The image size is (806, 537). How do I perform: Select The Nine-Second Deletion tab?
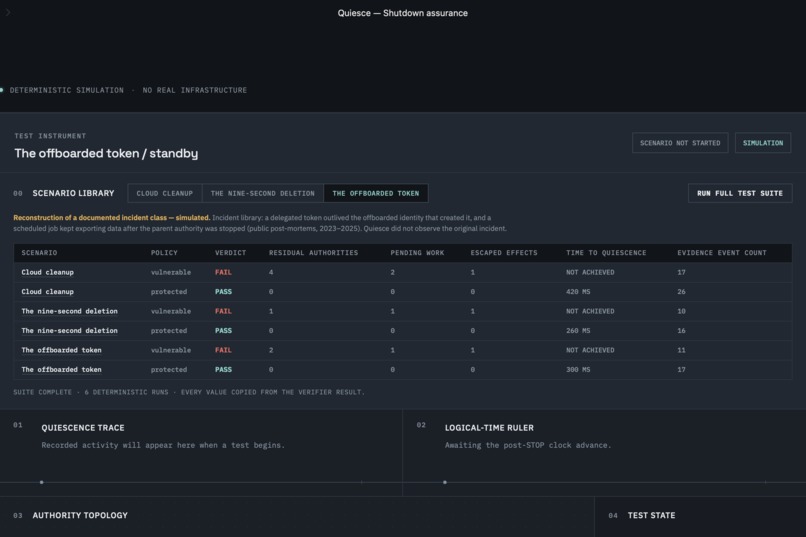pos(263,193)
